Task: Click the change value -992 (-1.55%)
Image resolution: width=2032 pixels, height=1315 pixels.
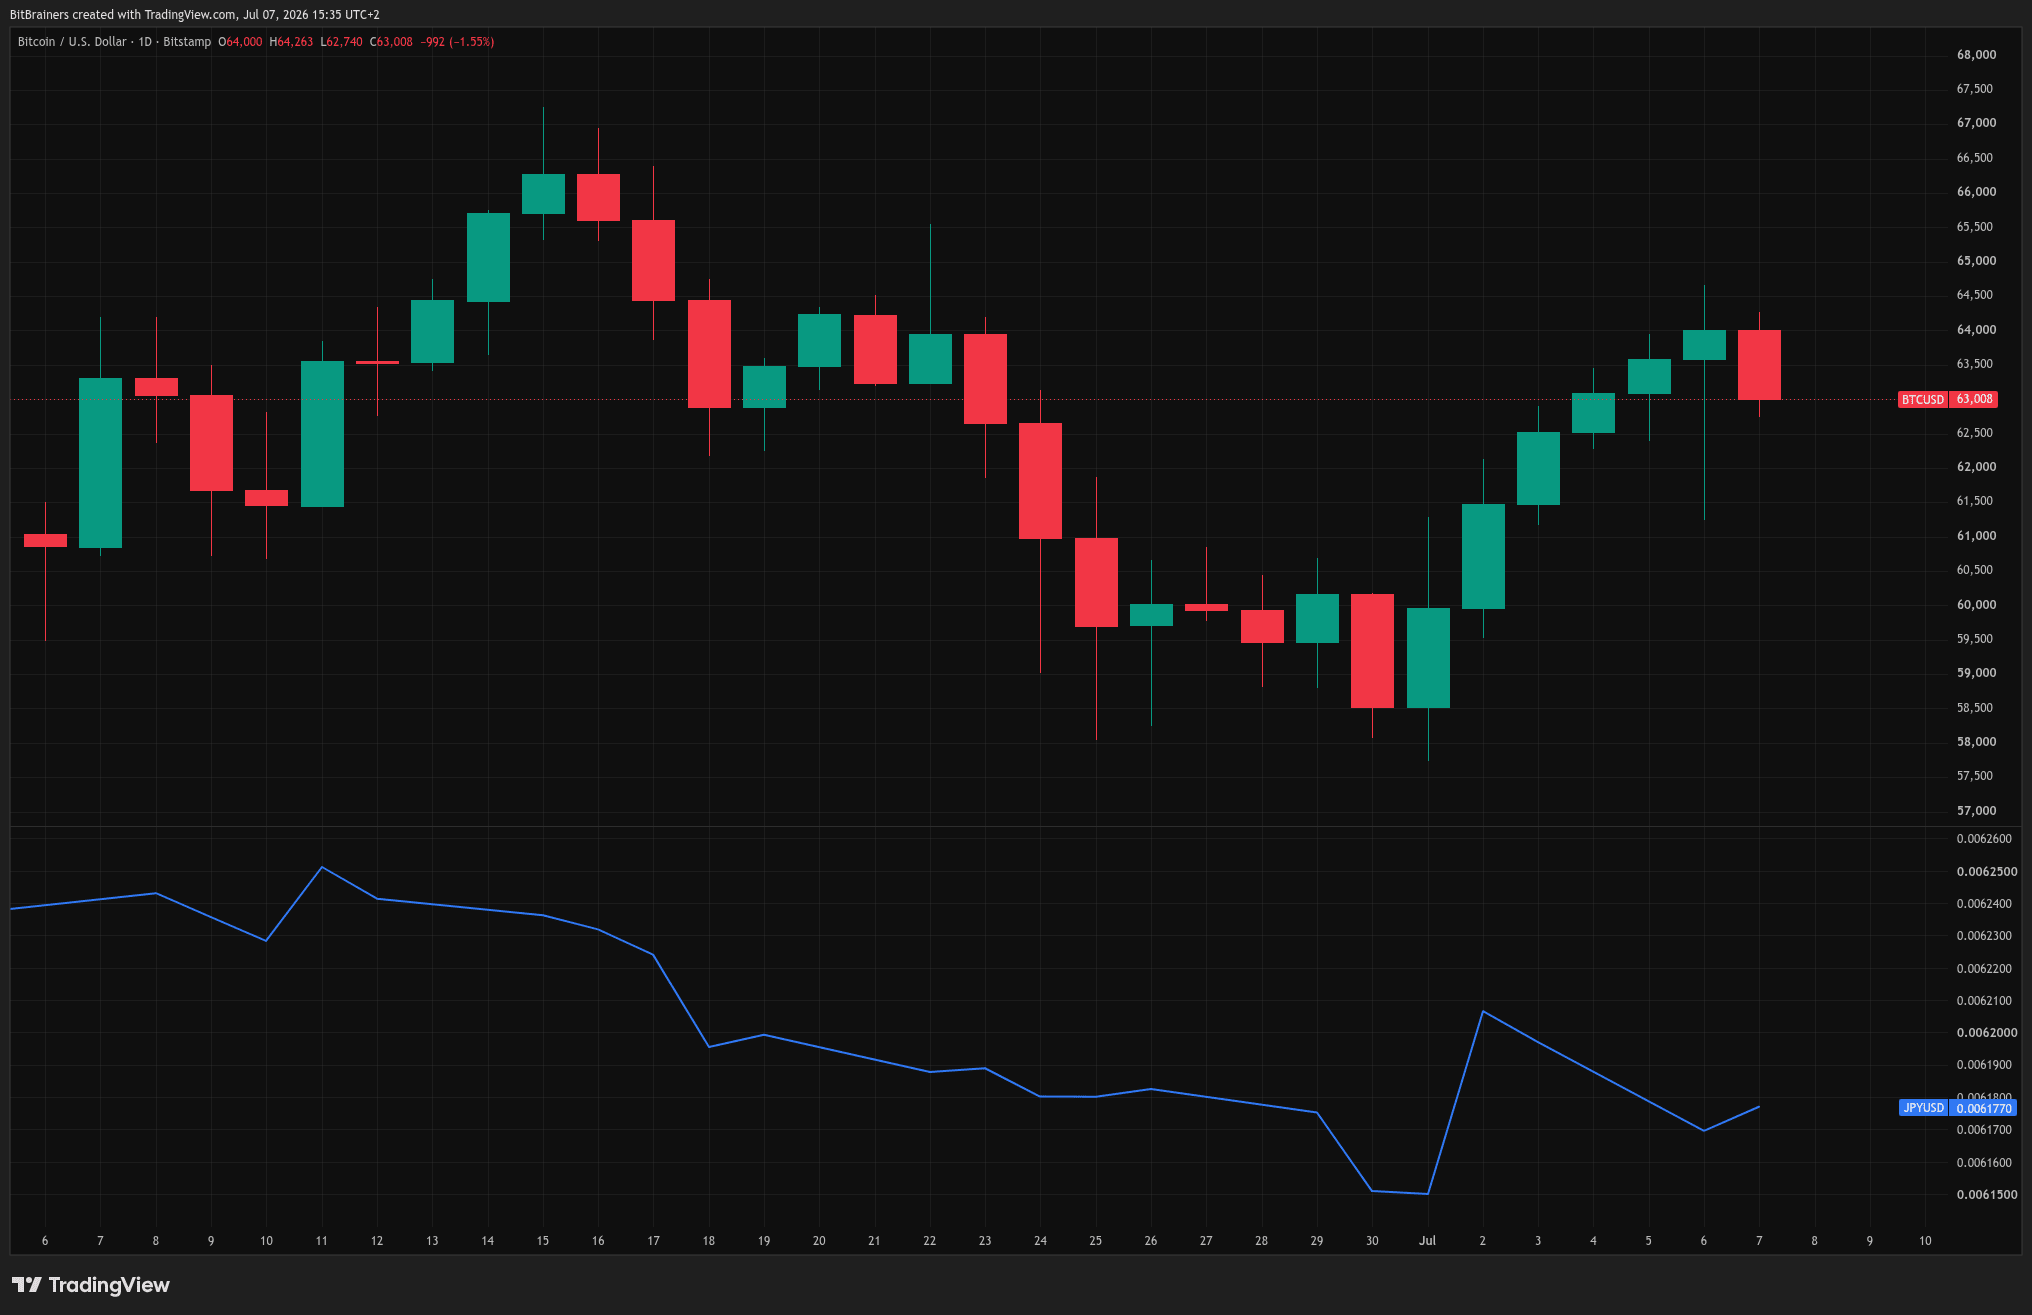Action: (457, 42)
